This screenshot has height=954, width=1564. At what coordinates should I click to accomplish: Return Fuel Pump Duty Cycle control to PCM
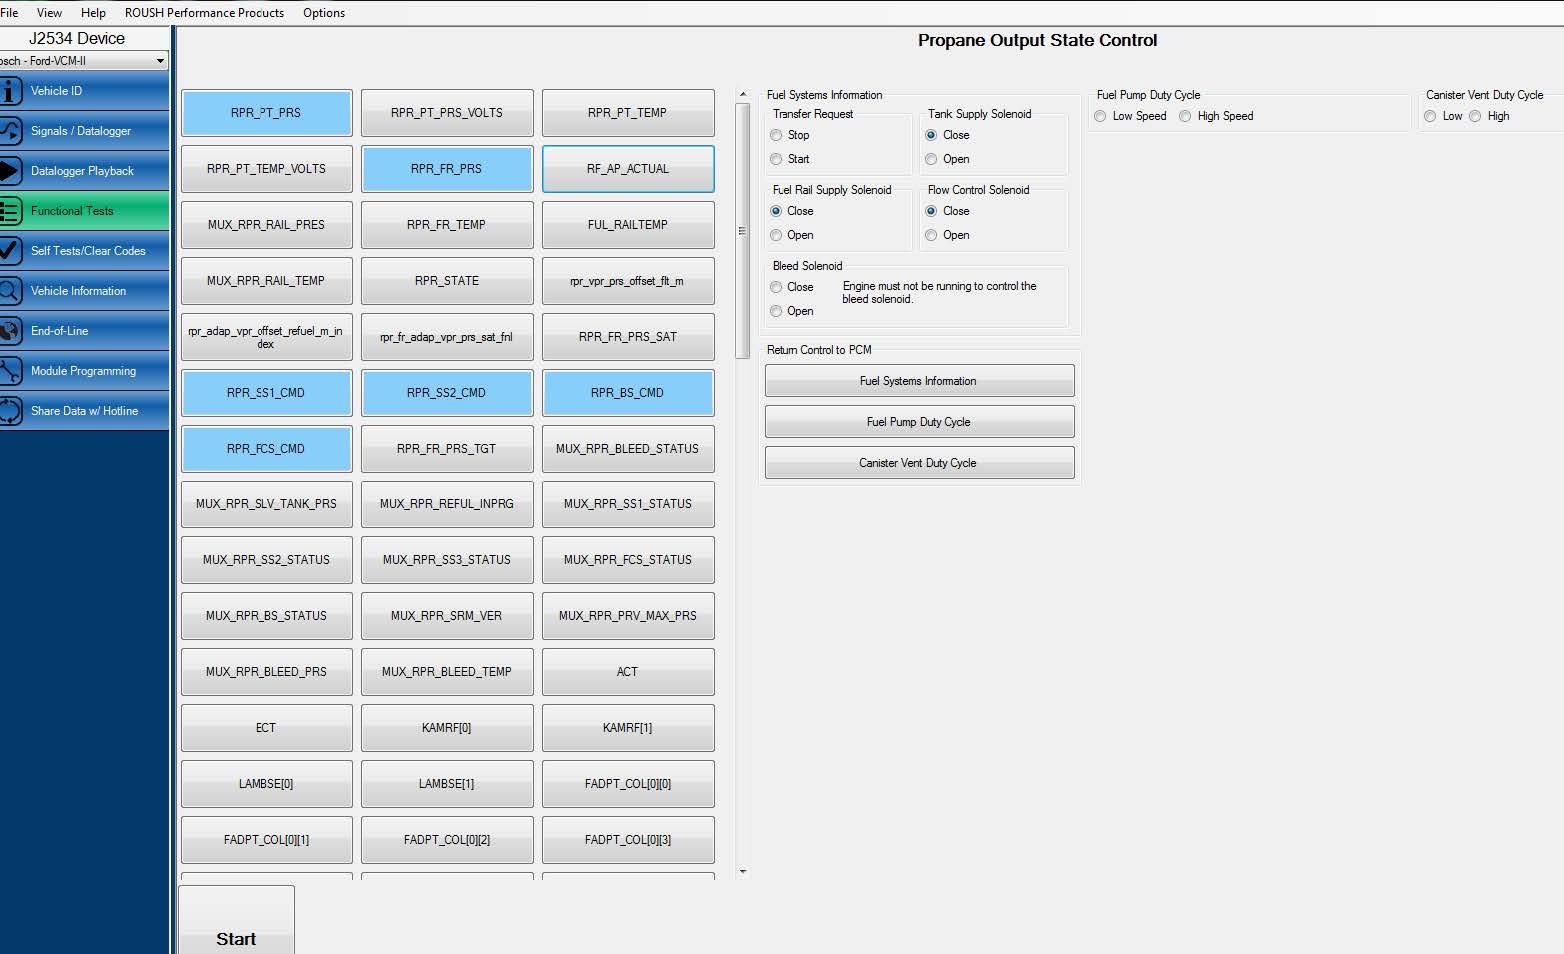pos(918,421)
